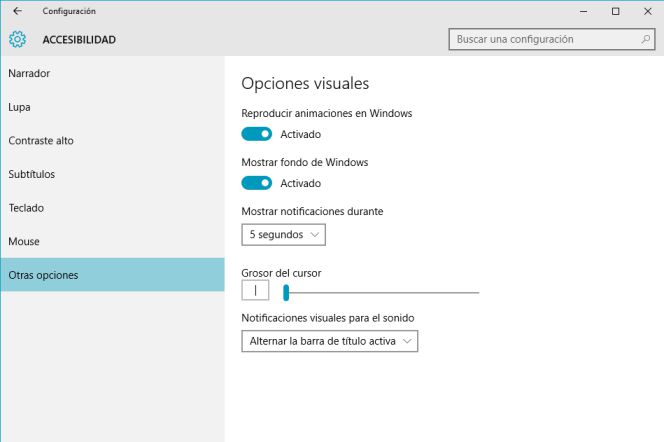The image size is (664, 442).
Task: Focus the Buscar una configuración field
Action: 552,39
